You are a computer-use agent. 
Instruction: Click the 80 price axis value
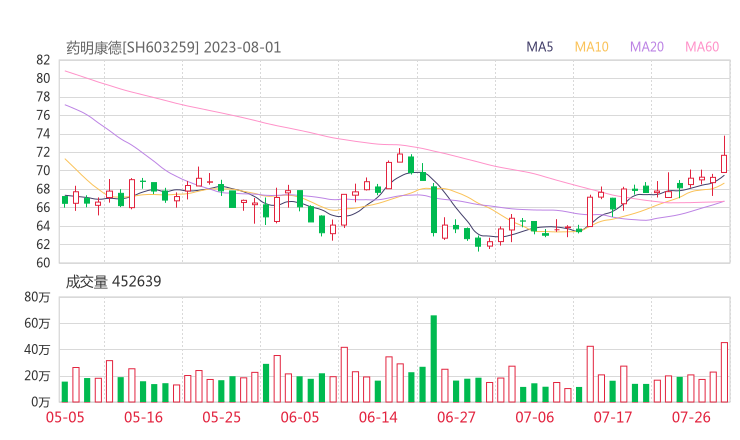coord(43,78)
